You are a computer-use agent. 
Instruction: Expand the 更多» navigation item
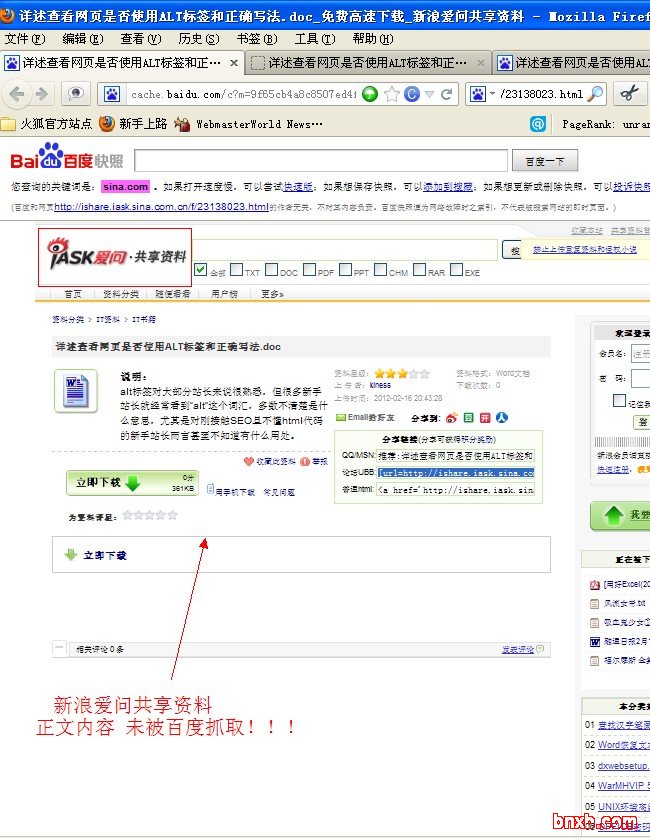272,294
